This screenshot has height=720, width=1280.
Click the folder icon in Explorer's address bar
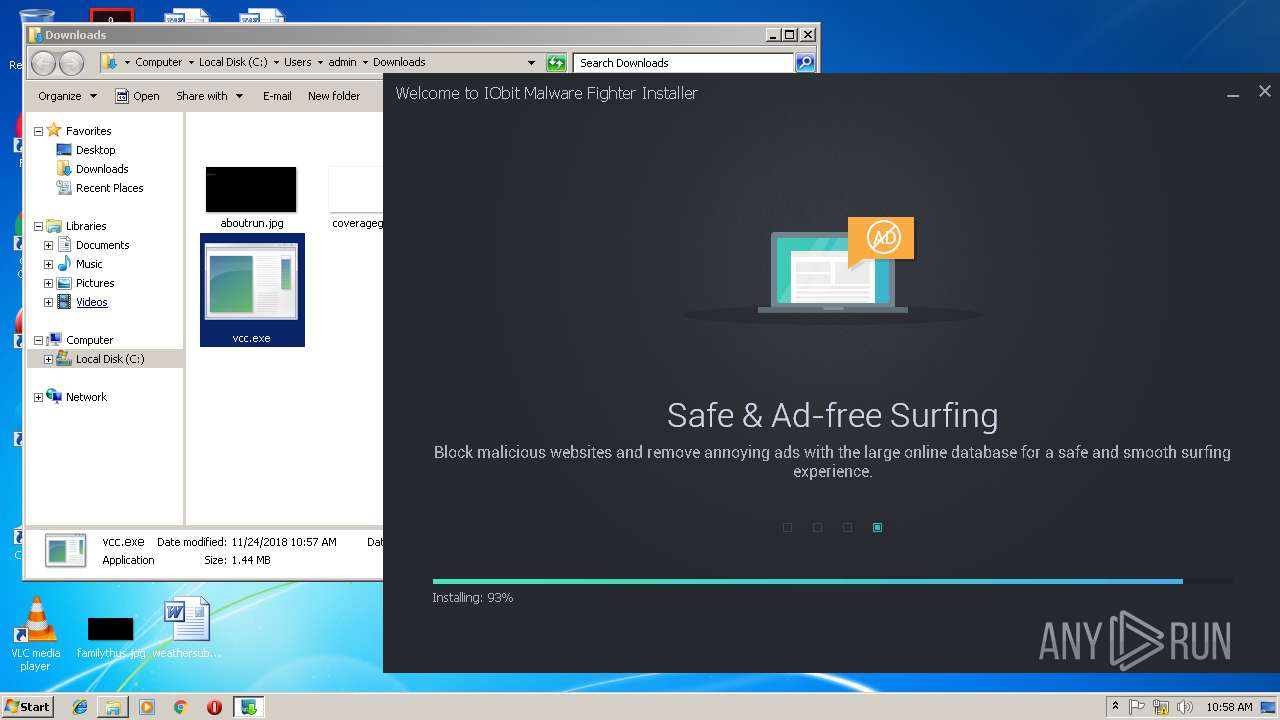(x=110, y=62)
